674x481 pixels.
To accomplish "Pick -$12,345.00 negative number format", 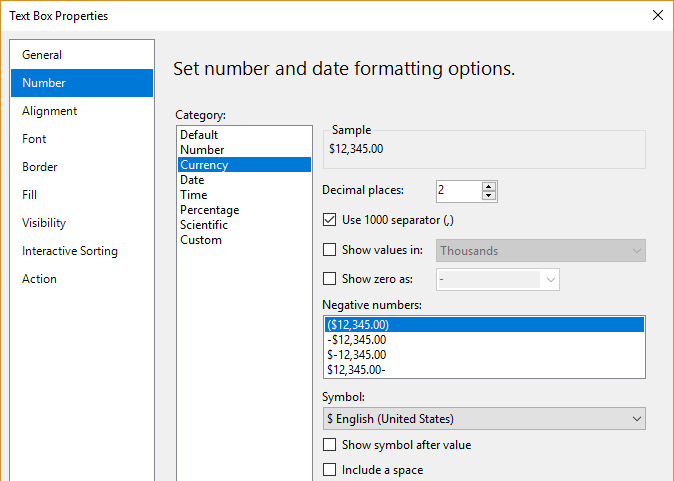I will click(x=357, y=340).
